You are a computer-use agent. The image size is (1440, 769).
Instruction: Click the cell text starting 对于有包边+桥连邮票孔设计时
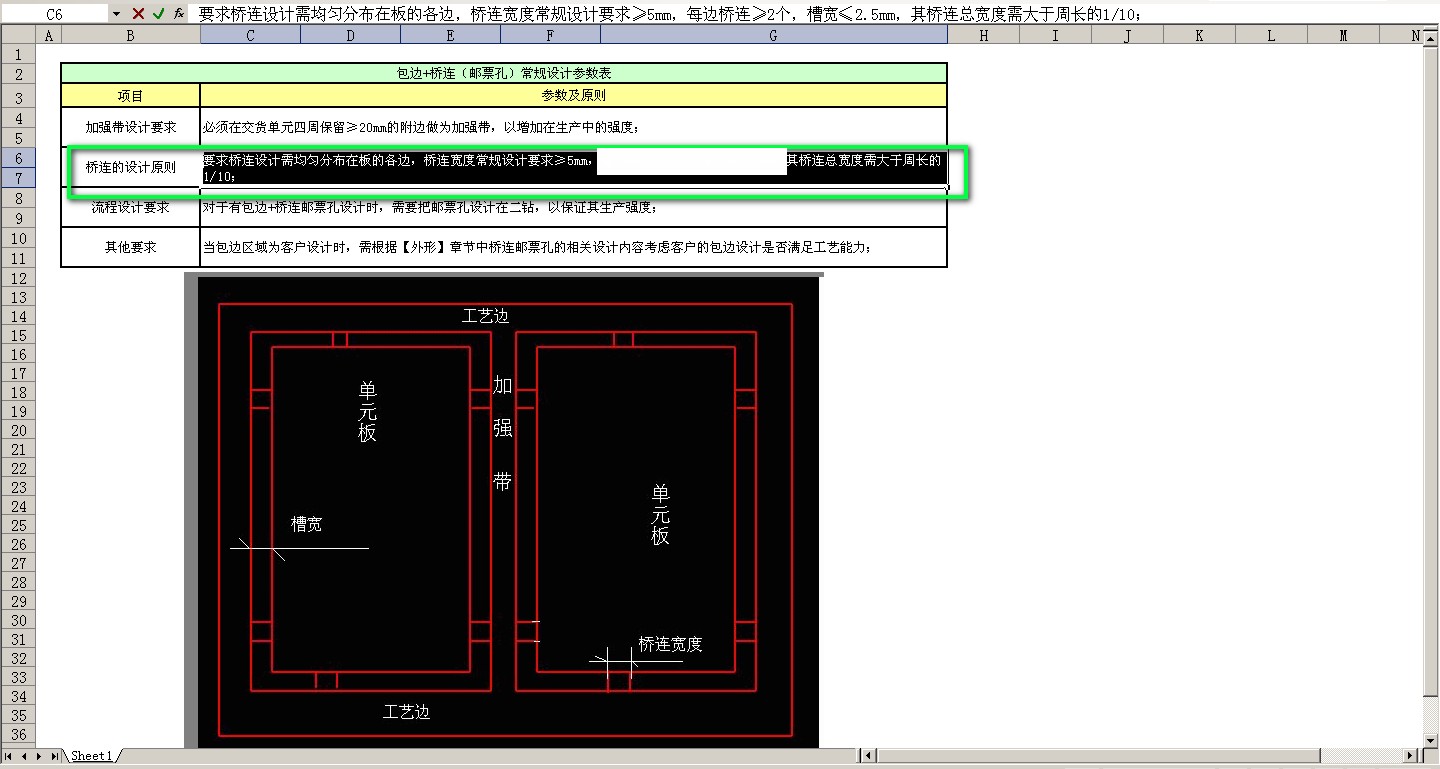click(430, 207)
